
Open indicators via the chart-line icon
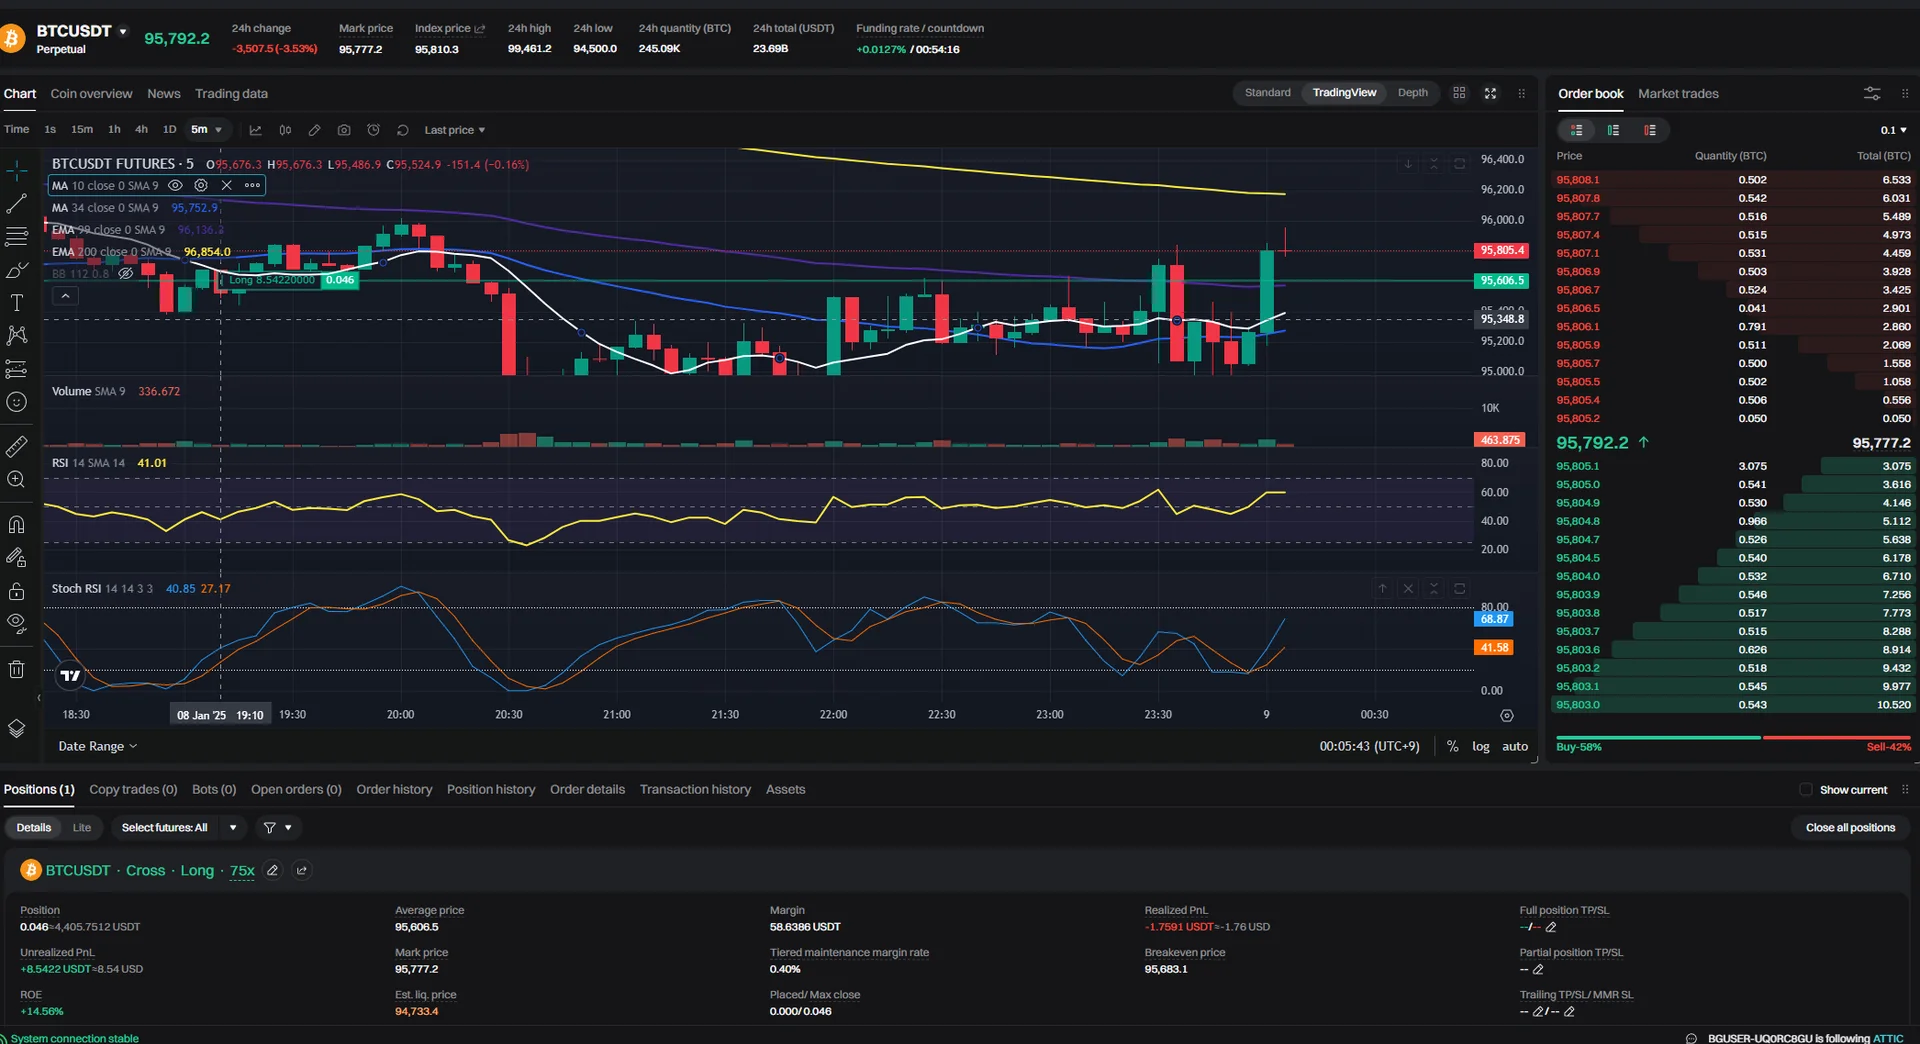pyautogui.click(x=255, y=130)
